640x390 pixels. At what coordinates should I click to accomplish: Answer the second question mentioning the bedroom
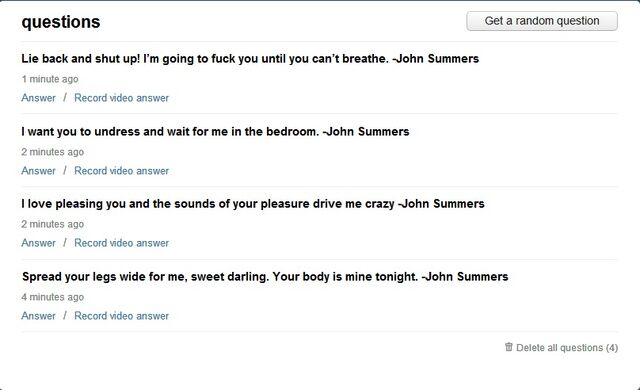38,171
